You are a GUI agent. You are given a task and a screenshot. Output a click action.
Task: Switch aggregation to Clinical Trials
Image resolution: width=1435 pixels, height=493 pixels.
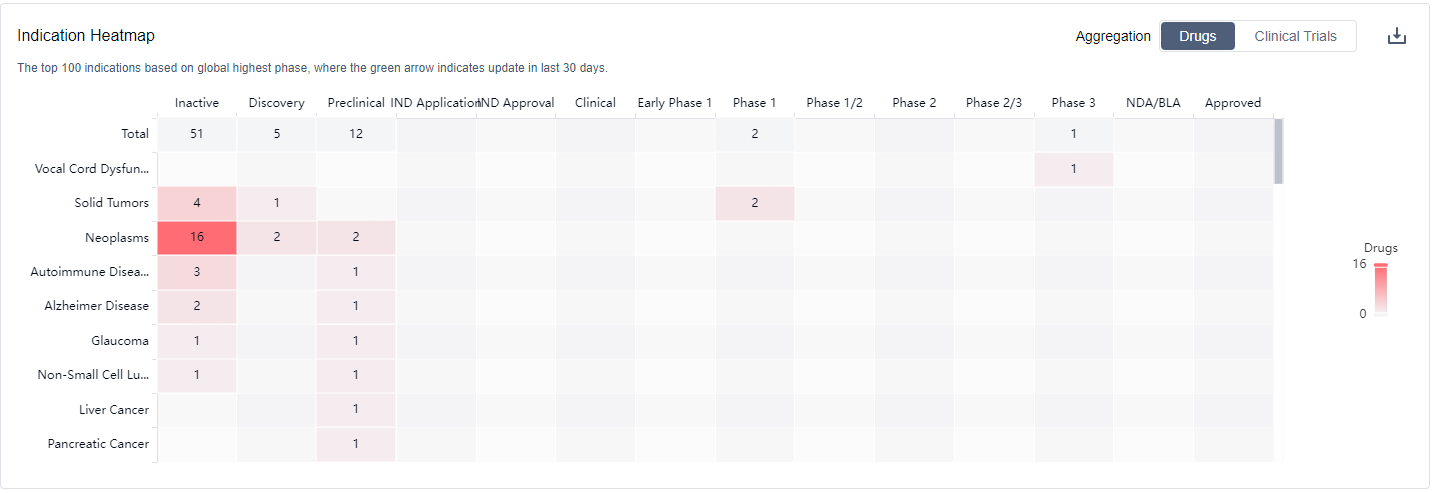(x=1295, y=36)
